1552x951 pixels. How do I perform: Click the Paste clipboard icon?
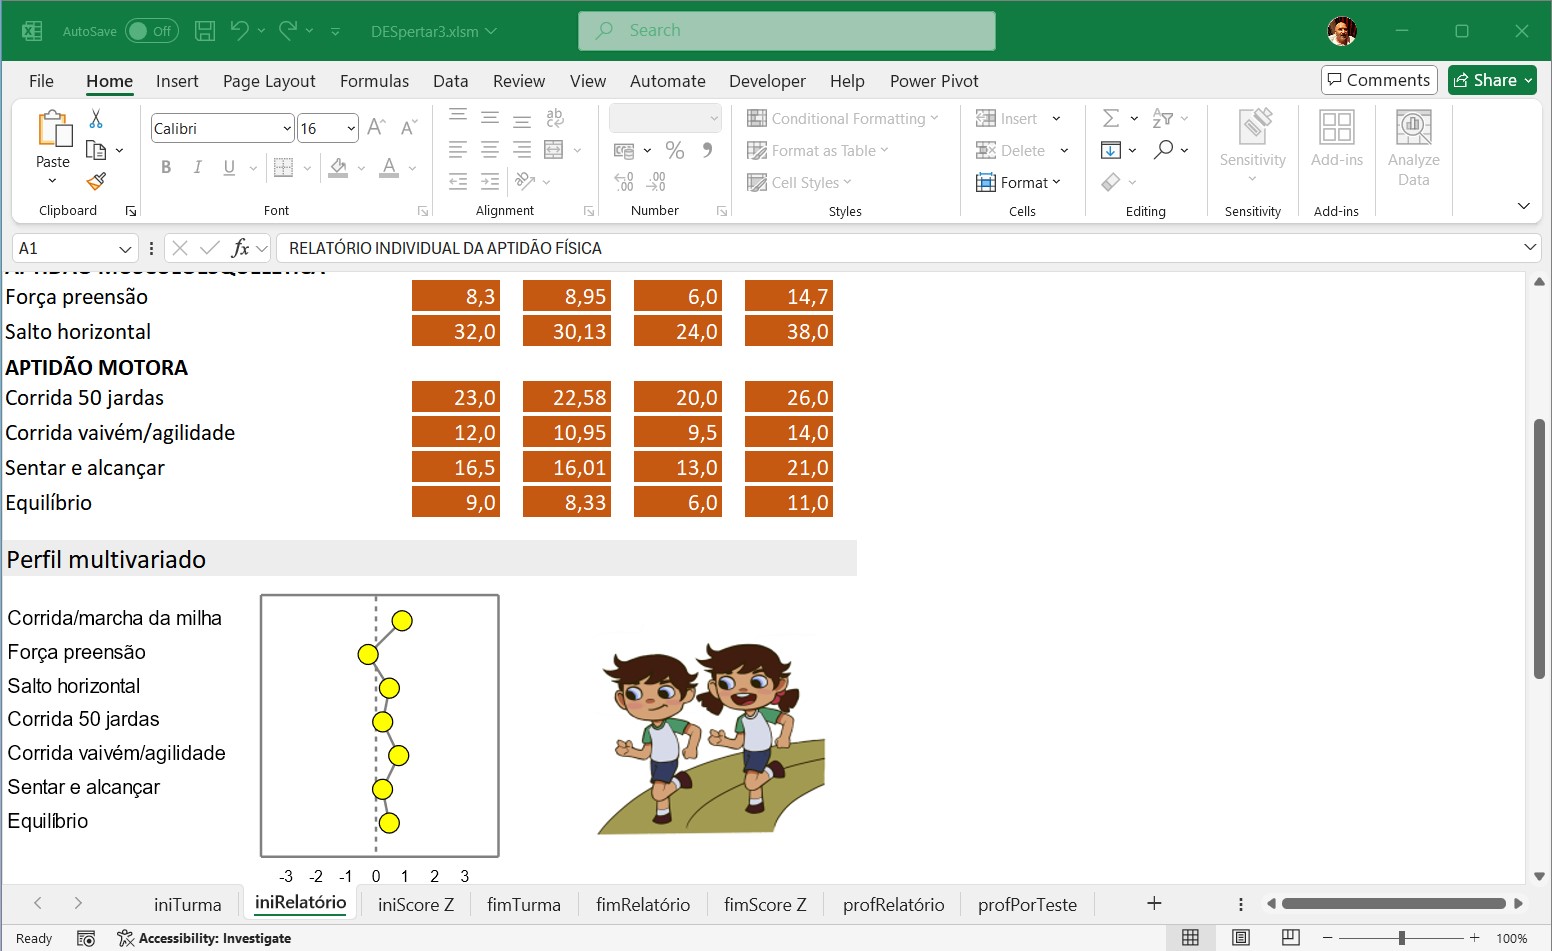point(53,130)
